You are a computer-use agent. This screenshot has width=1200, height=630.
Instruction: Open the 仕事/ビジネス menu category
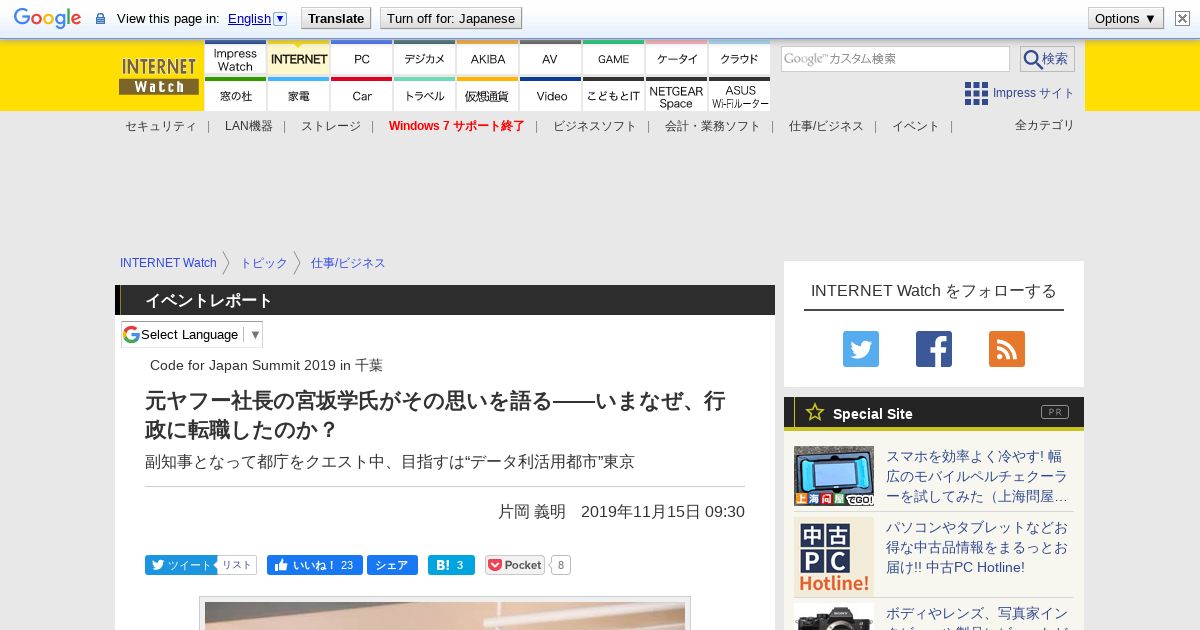826,126
